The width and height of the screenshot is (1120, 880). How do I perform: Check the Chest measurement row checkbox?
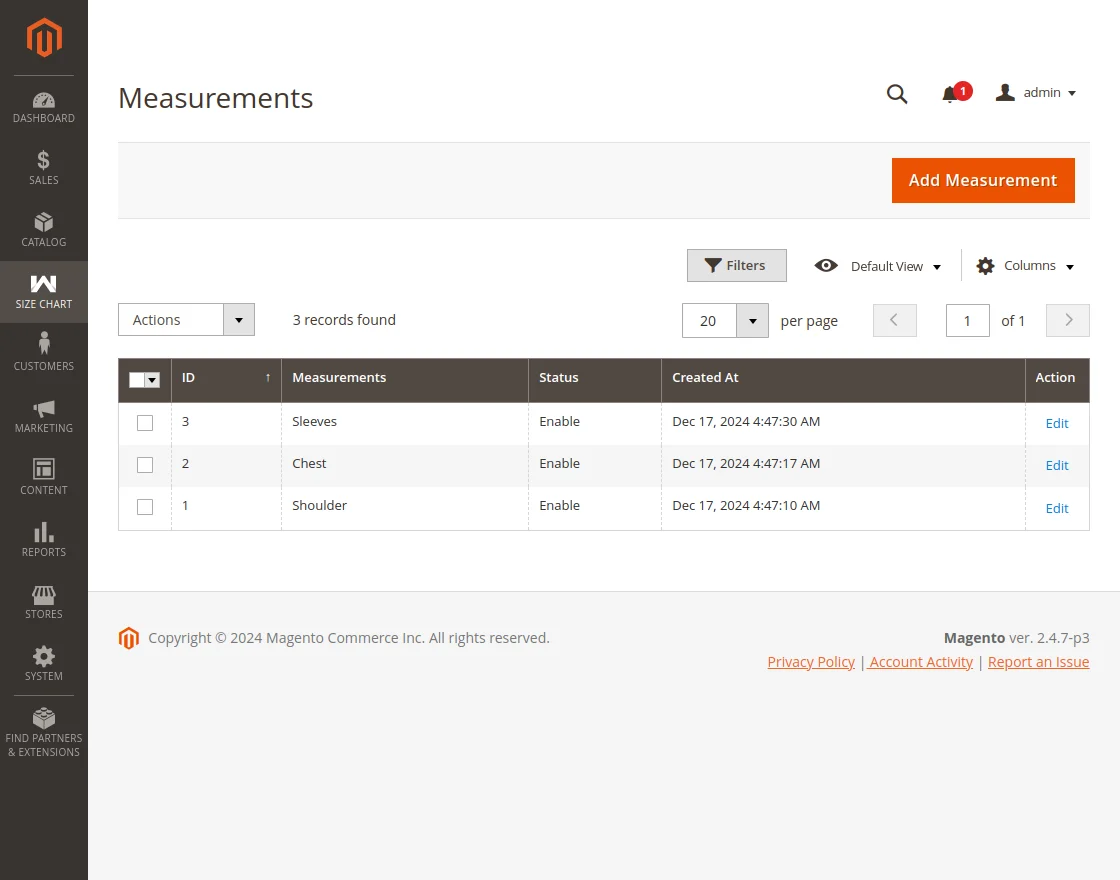point(144,464)
